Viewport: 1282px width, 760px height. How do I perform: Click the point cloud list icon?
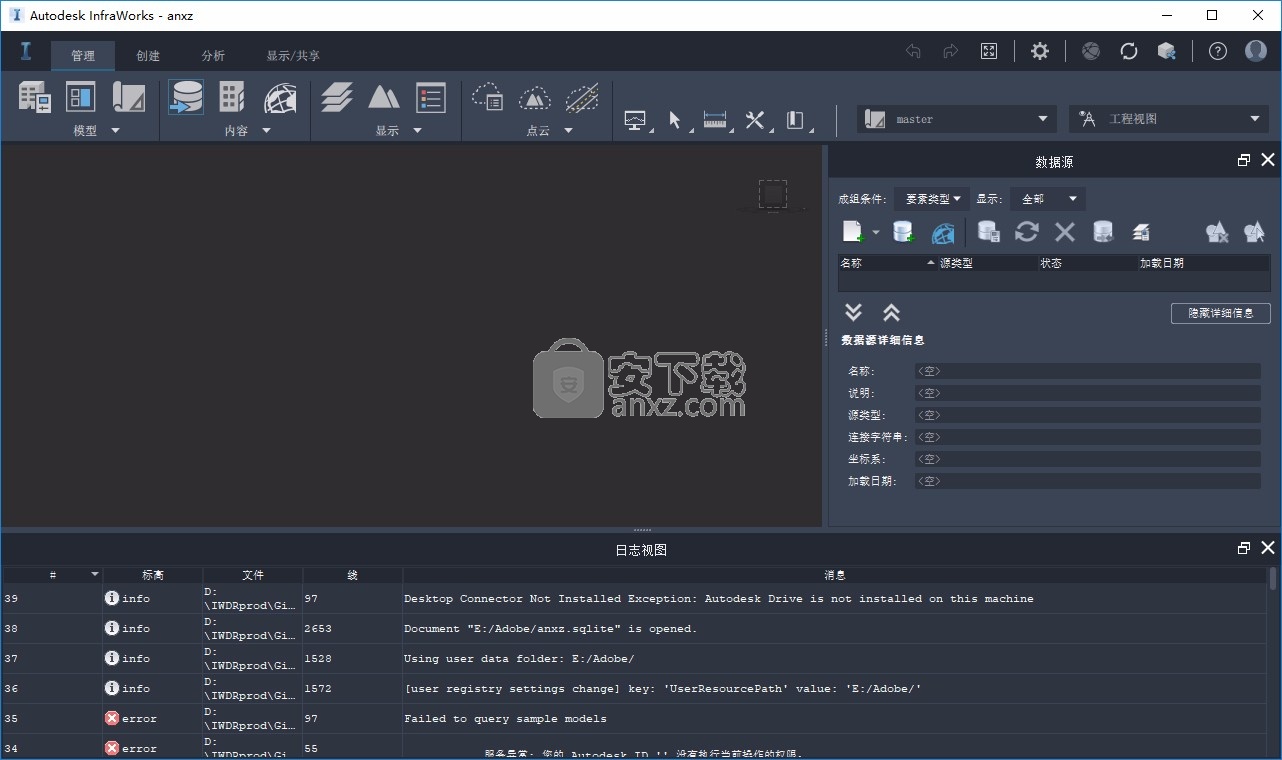point(487,97)
